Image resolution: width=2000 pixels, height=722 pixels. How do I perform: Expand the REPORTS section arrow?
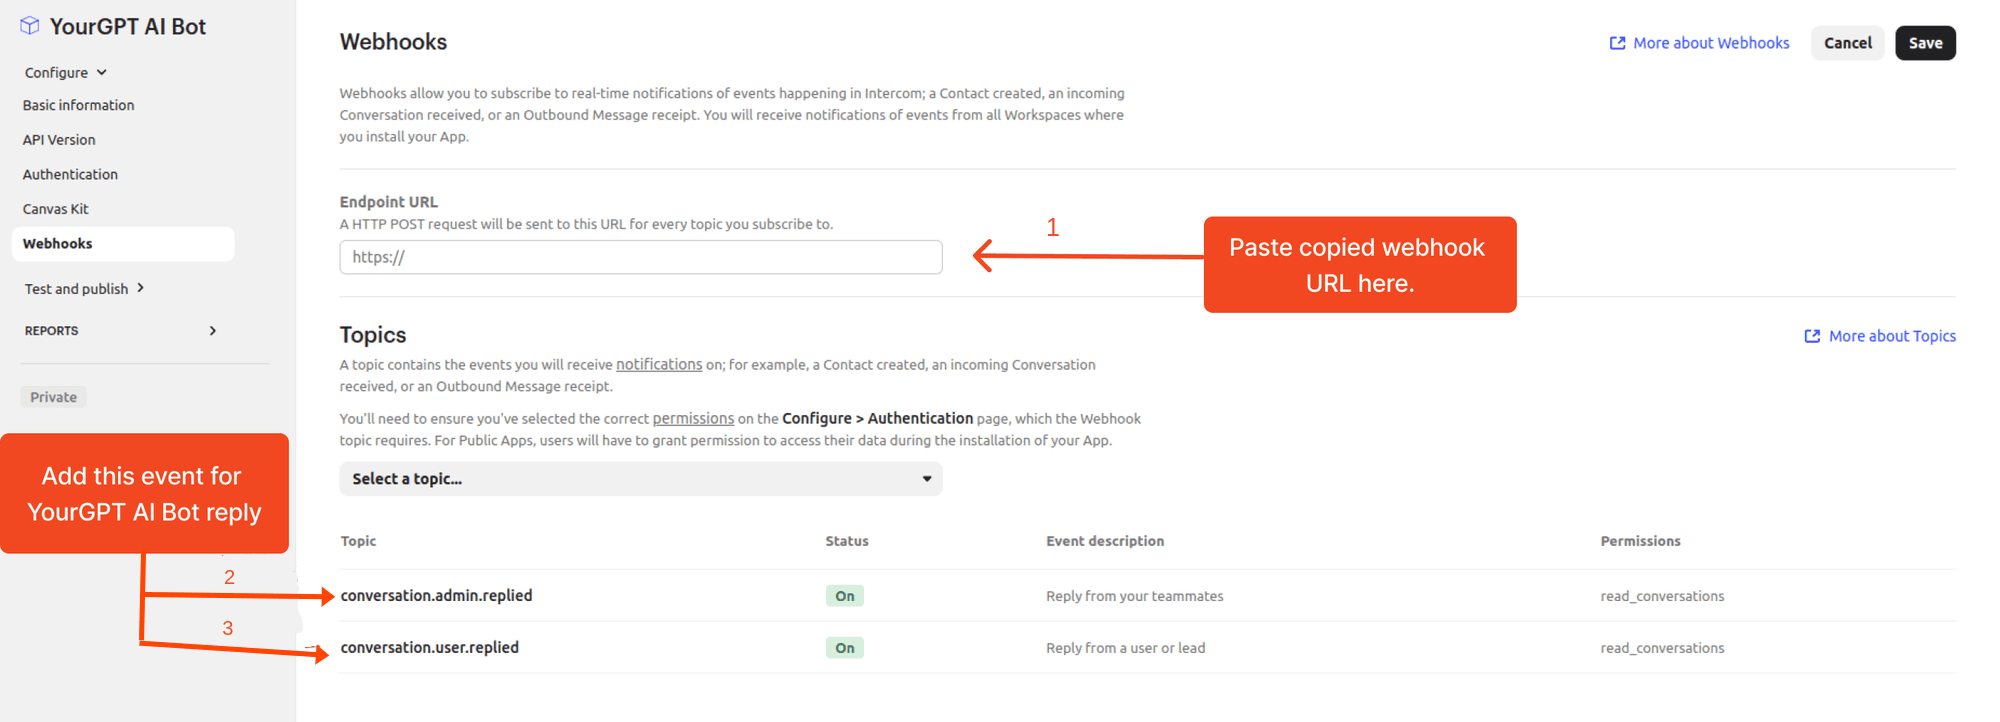click(x=213, y=331)
